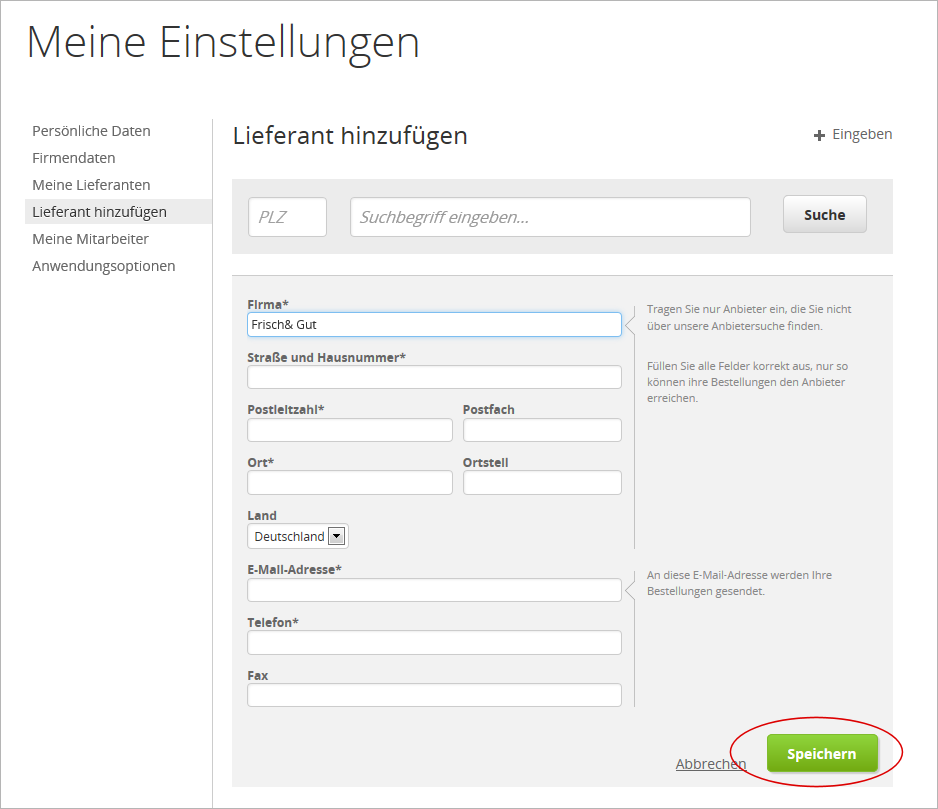Focus the Straße und Hausnummer field
The height and width of the screenshot is (809, 938).
434,377
